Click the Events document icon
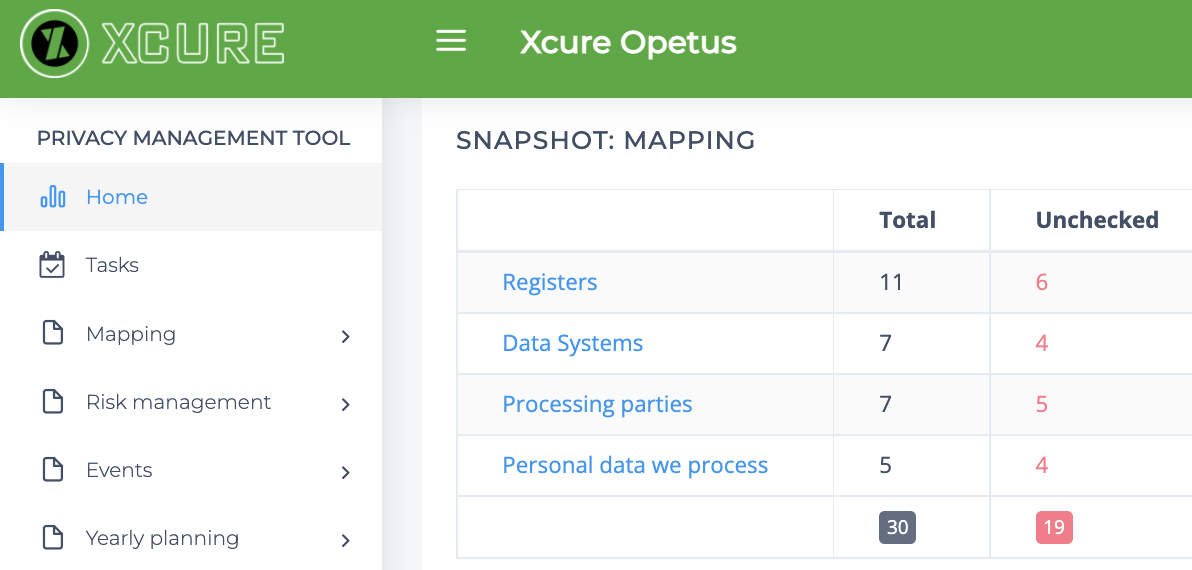The image size is (1192, 570). click(x=52, y=470)
